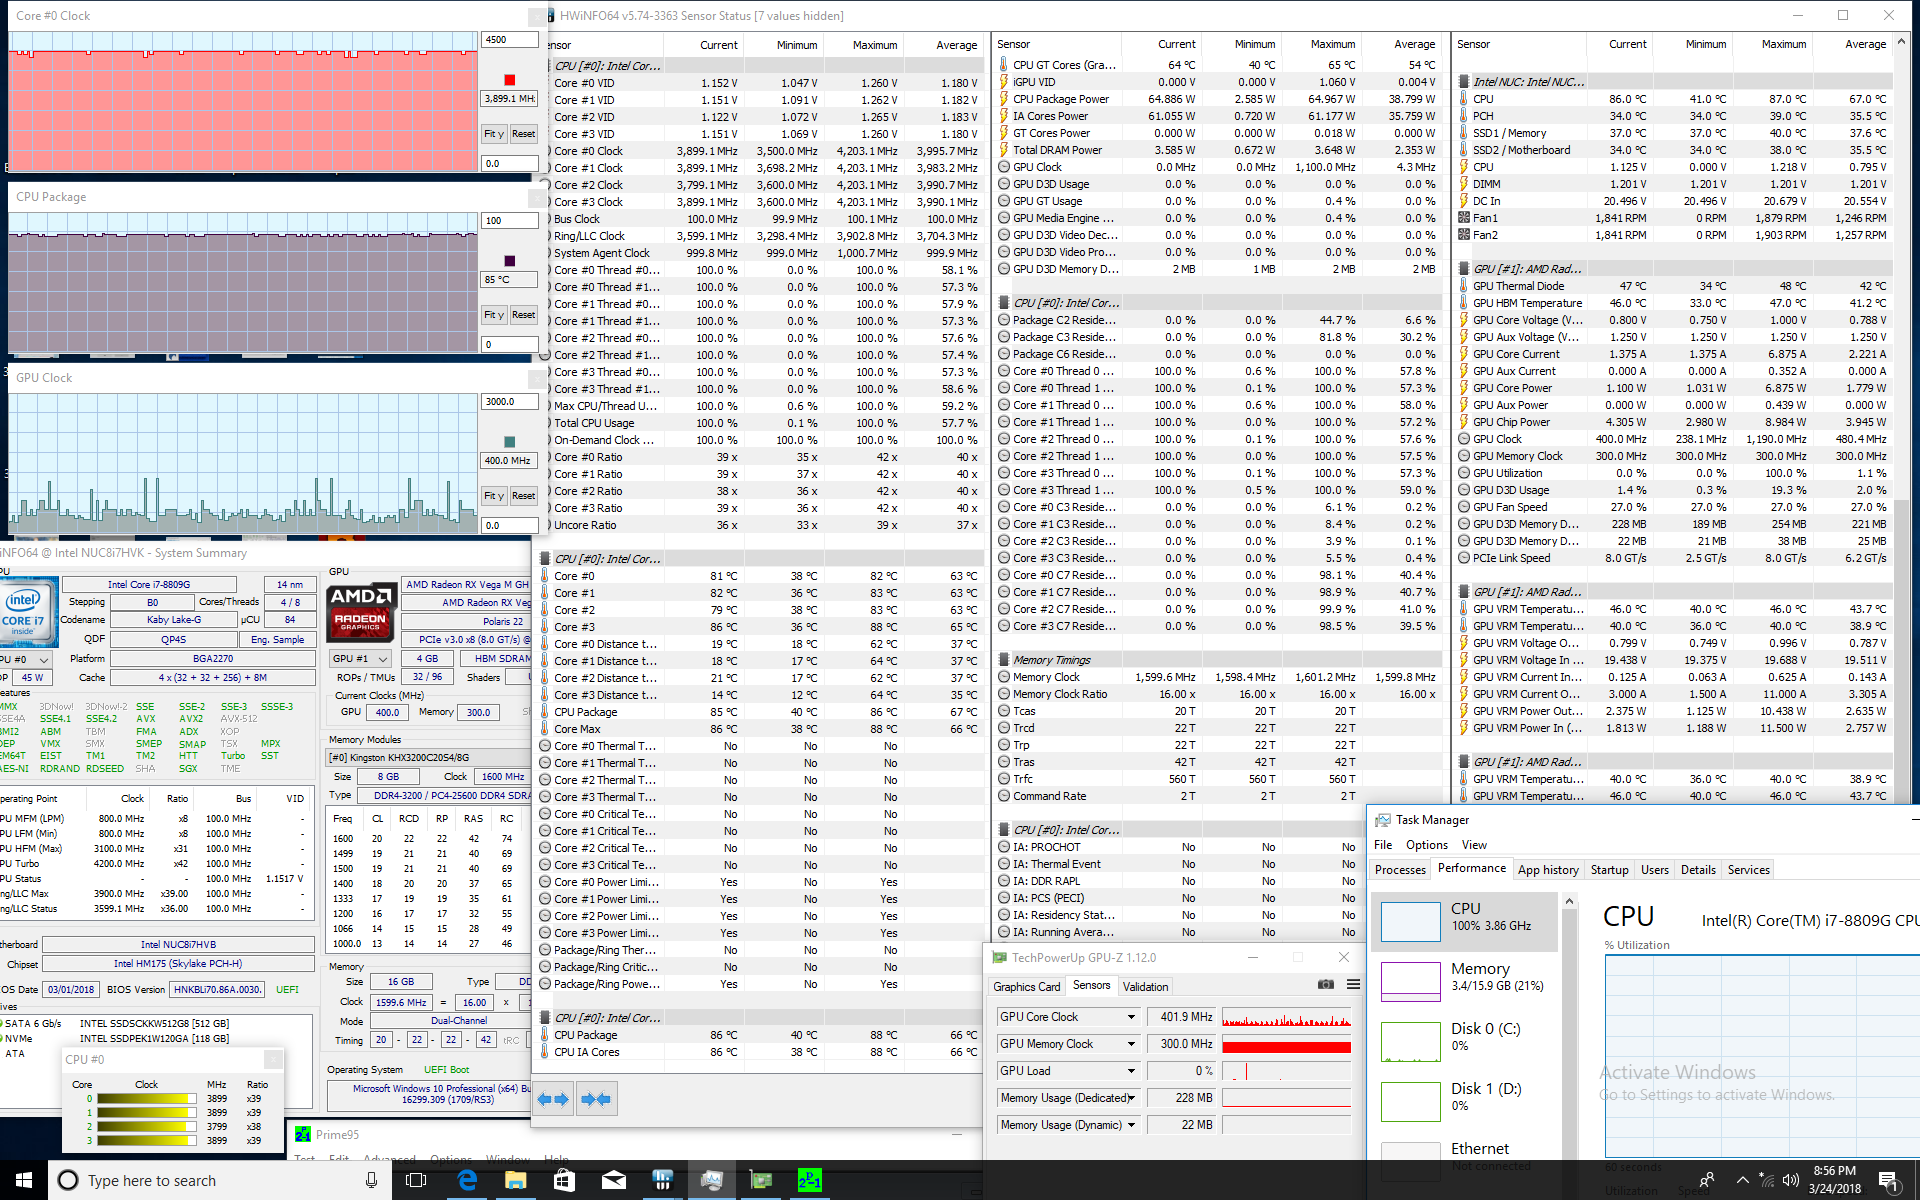
Task: Select the CPU item in Task Manager performance list
Action: tap(1465, 921)
